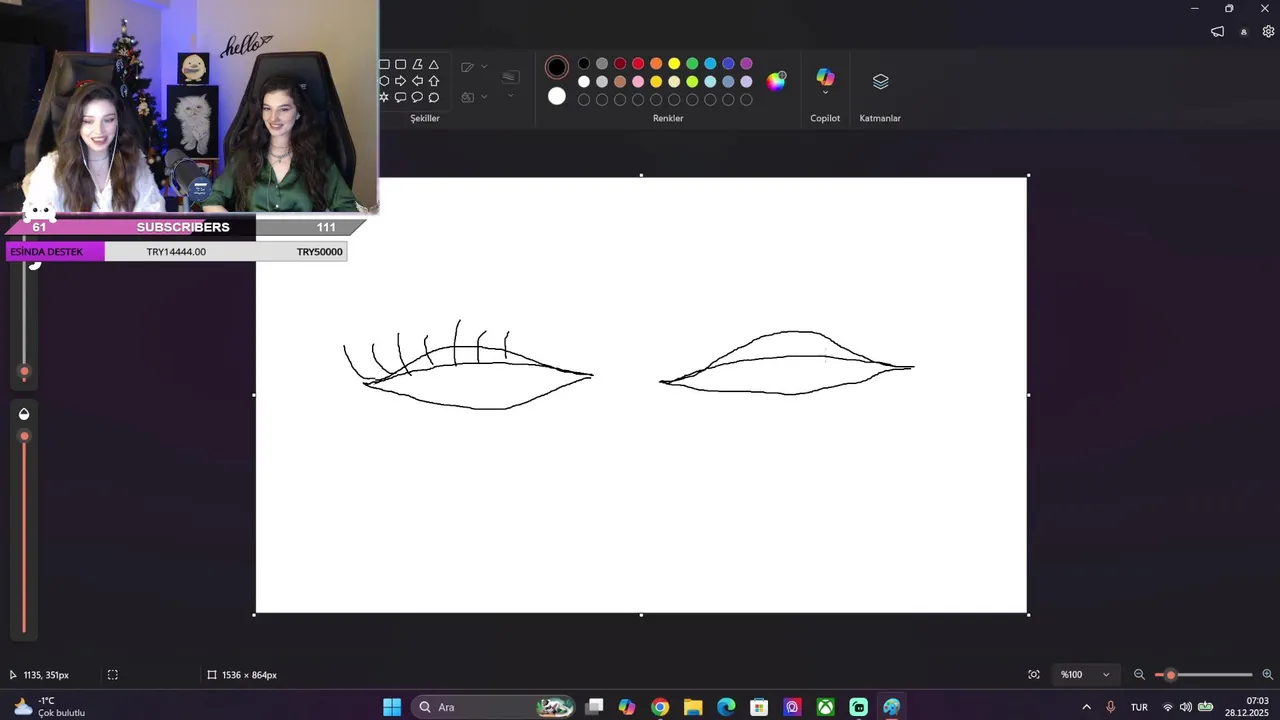Expand the shape fill chevron

[x=484, y=97]
